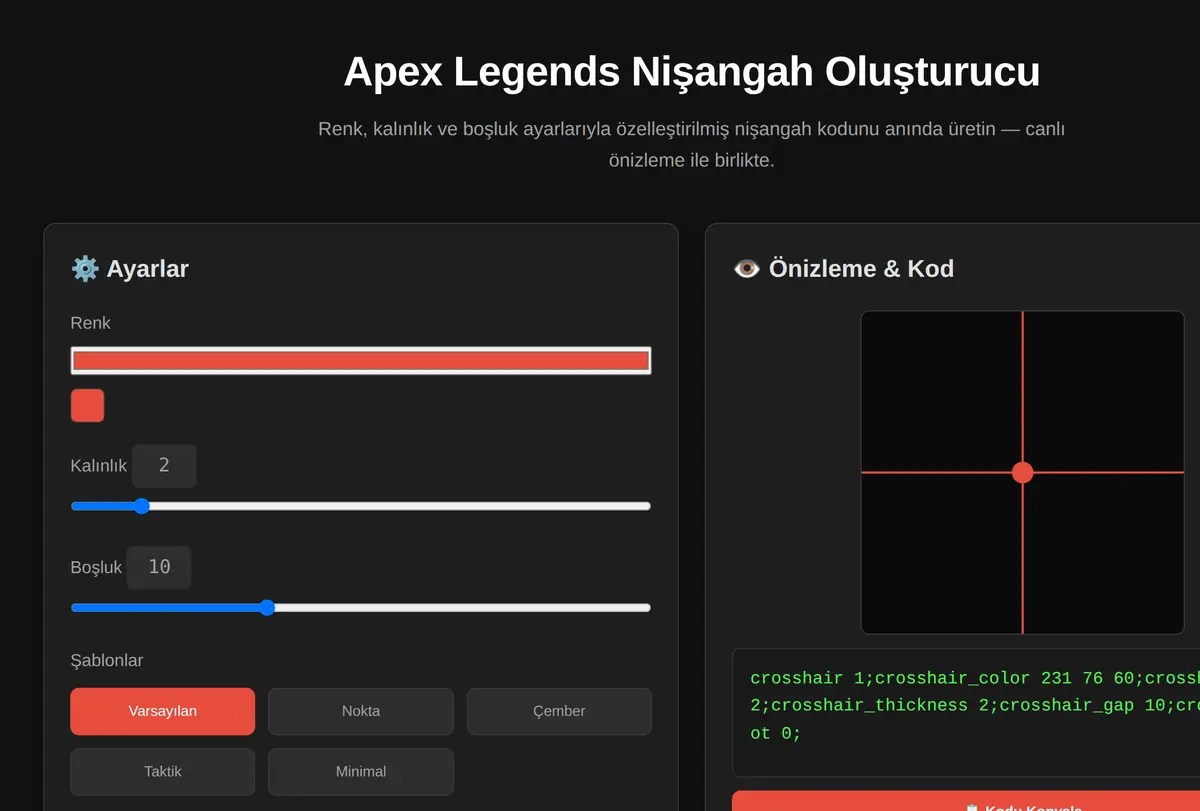This screenshot has height=811, width=1200.
Task: Click the small red color swatch
Action: click(x=87, y=406)
